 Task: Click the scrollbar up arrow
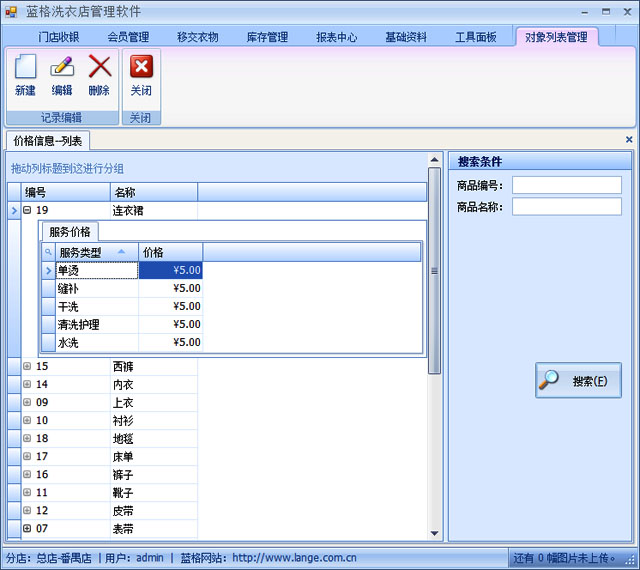point(434,160)
